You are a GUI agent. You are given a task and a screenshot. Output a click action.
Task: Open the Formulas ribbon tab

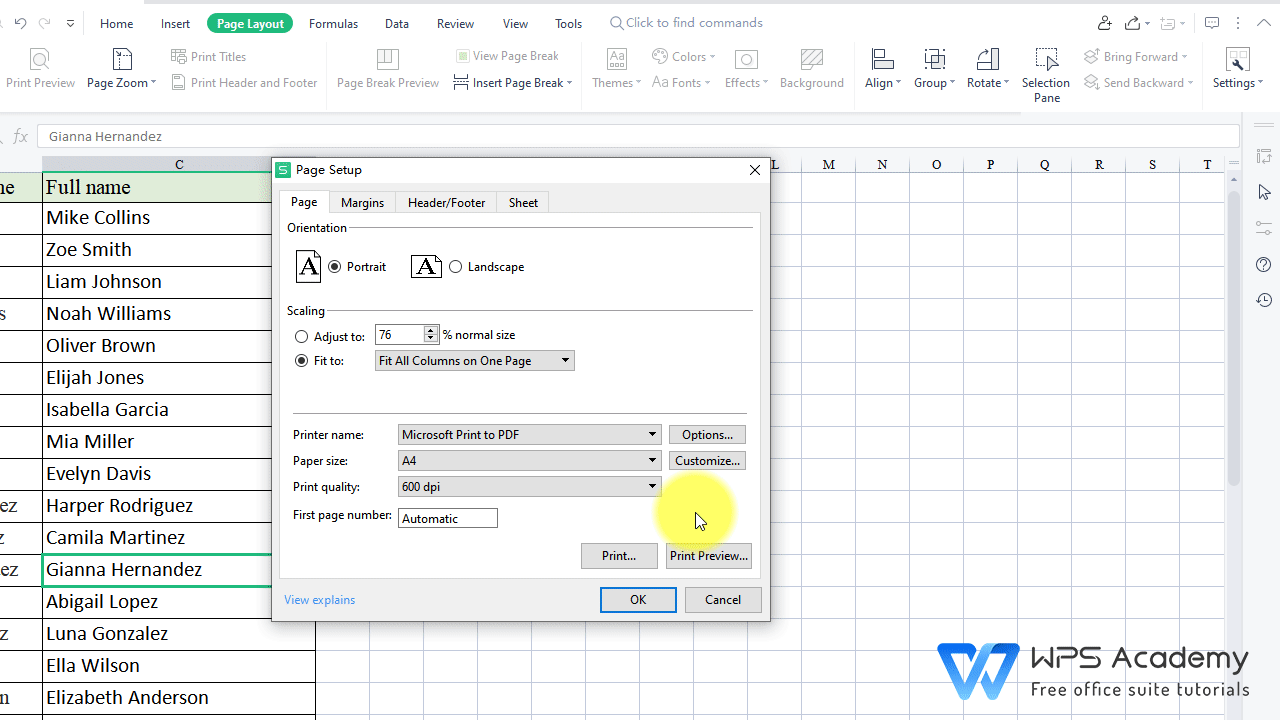tap(333, 22)
